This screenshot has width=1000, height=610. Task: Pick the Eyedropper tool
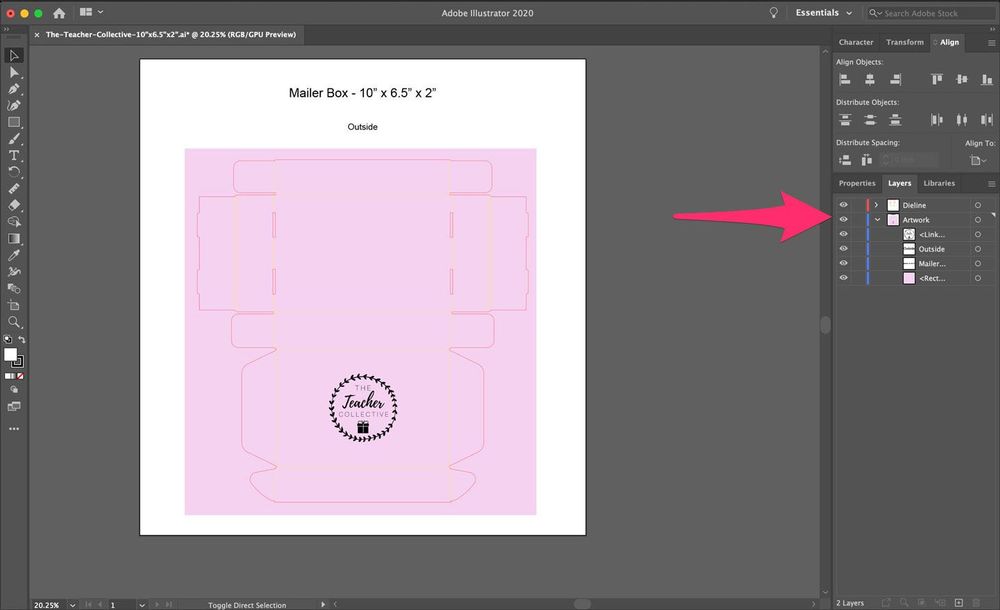pos(14,255)
